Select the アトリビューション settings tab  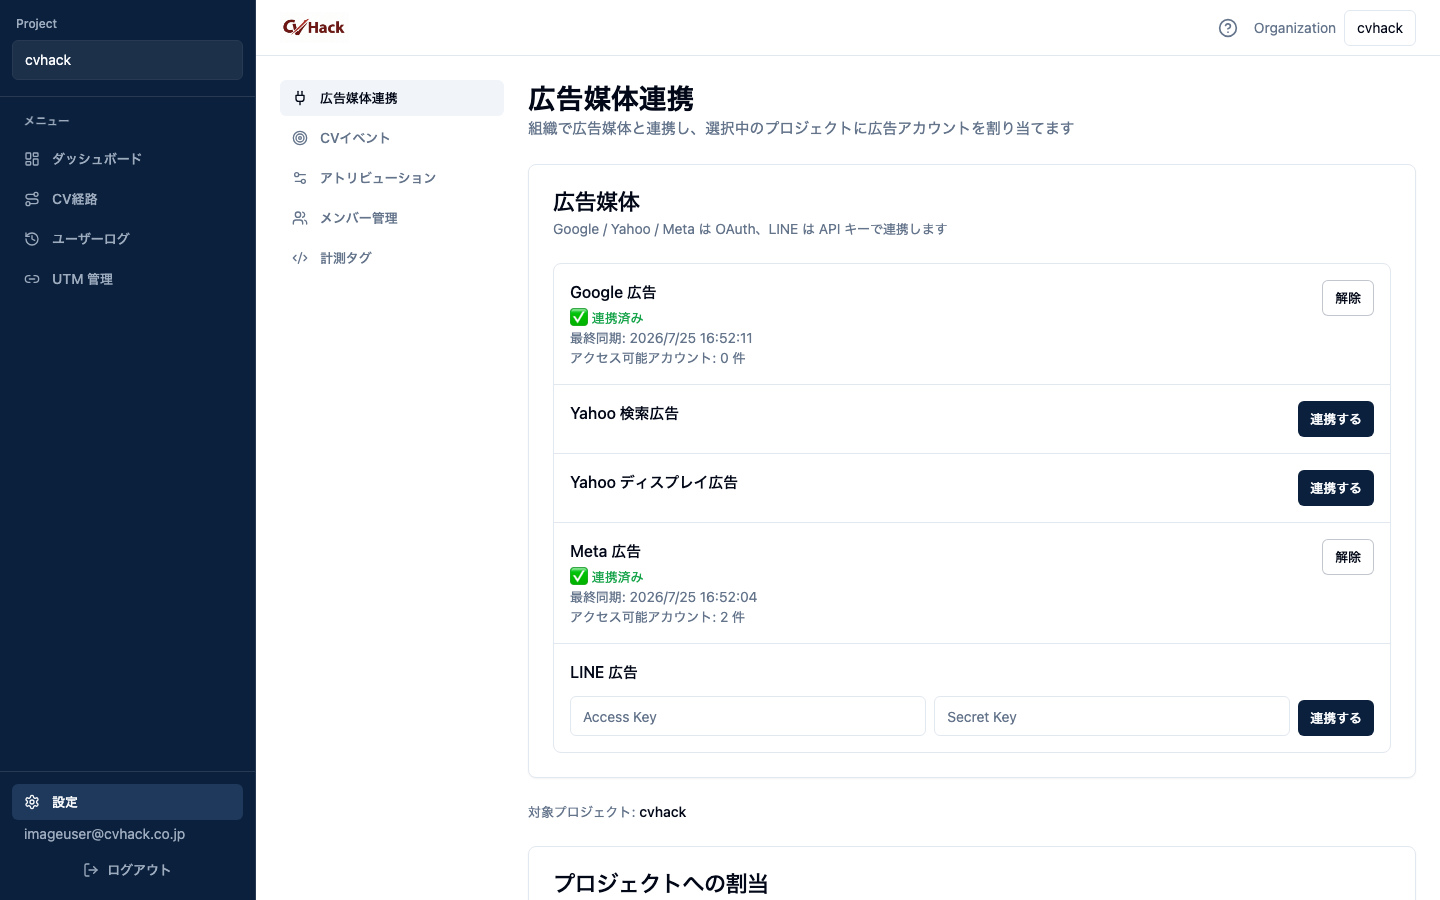(x=392, y=178)
